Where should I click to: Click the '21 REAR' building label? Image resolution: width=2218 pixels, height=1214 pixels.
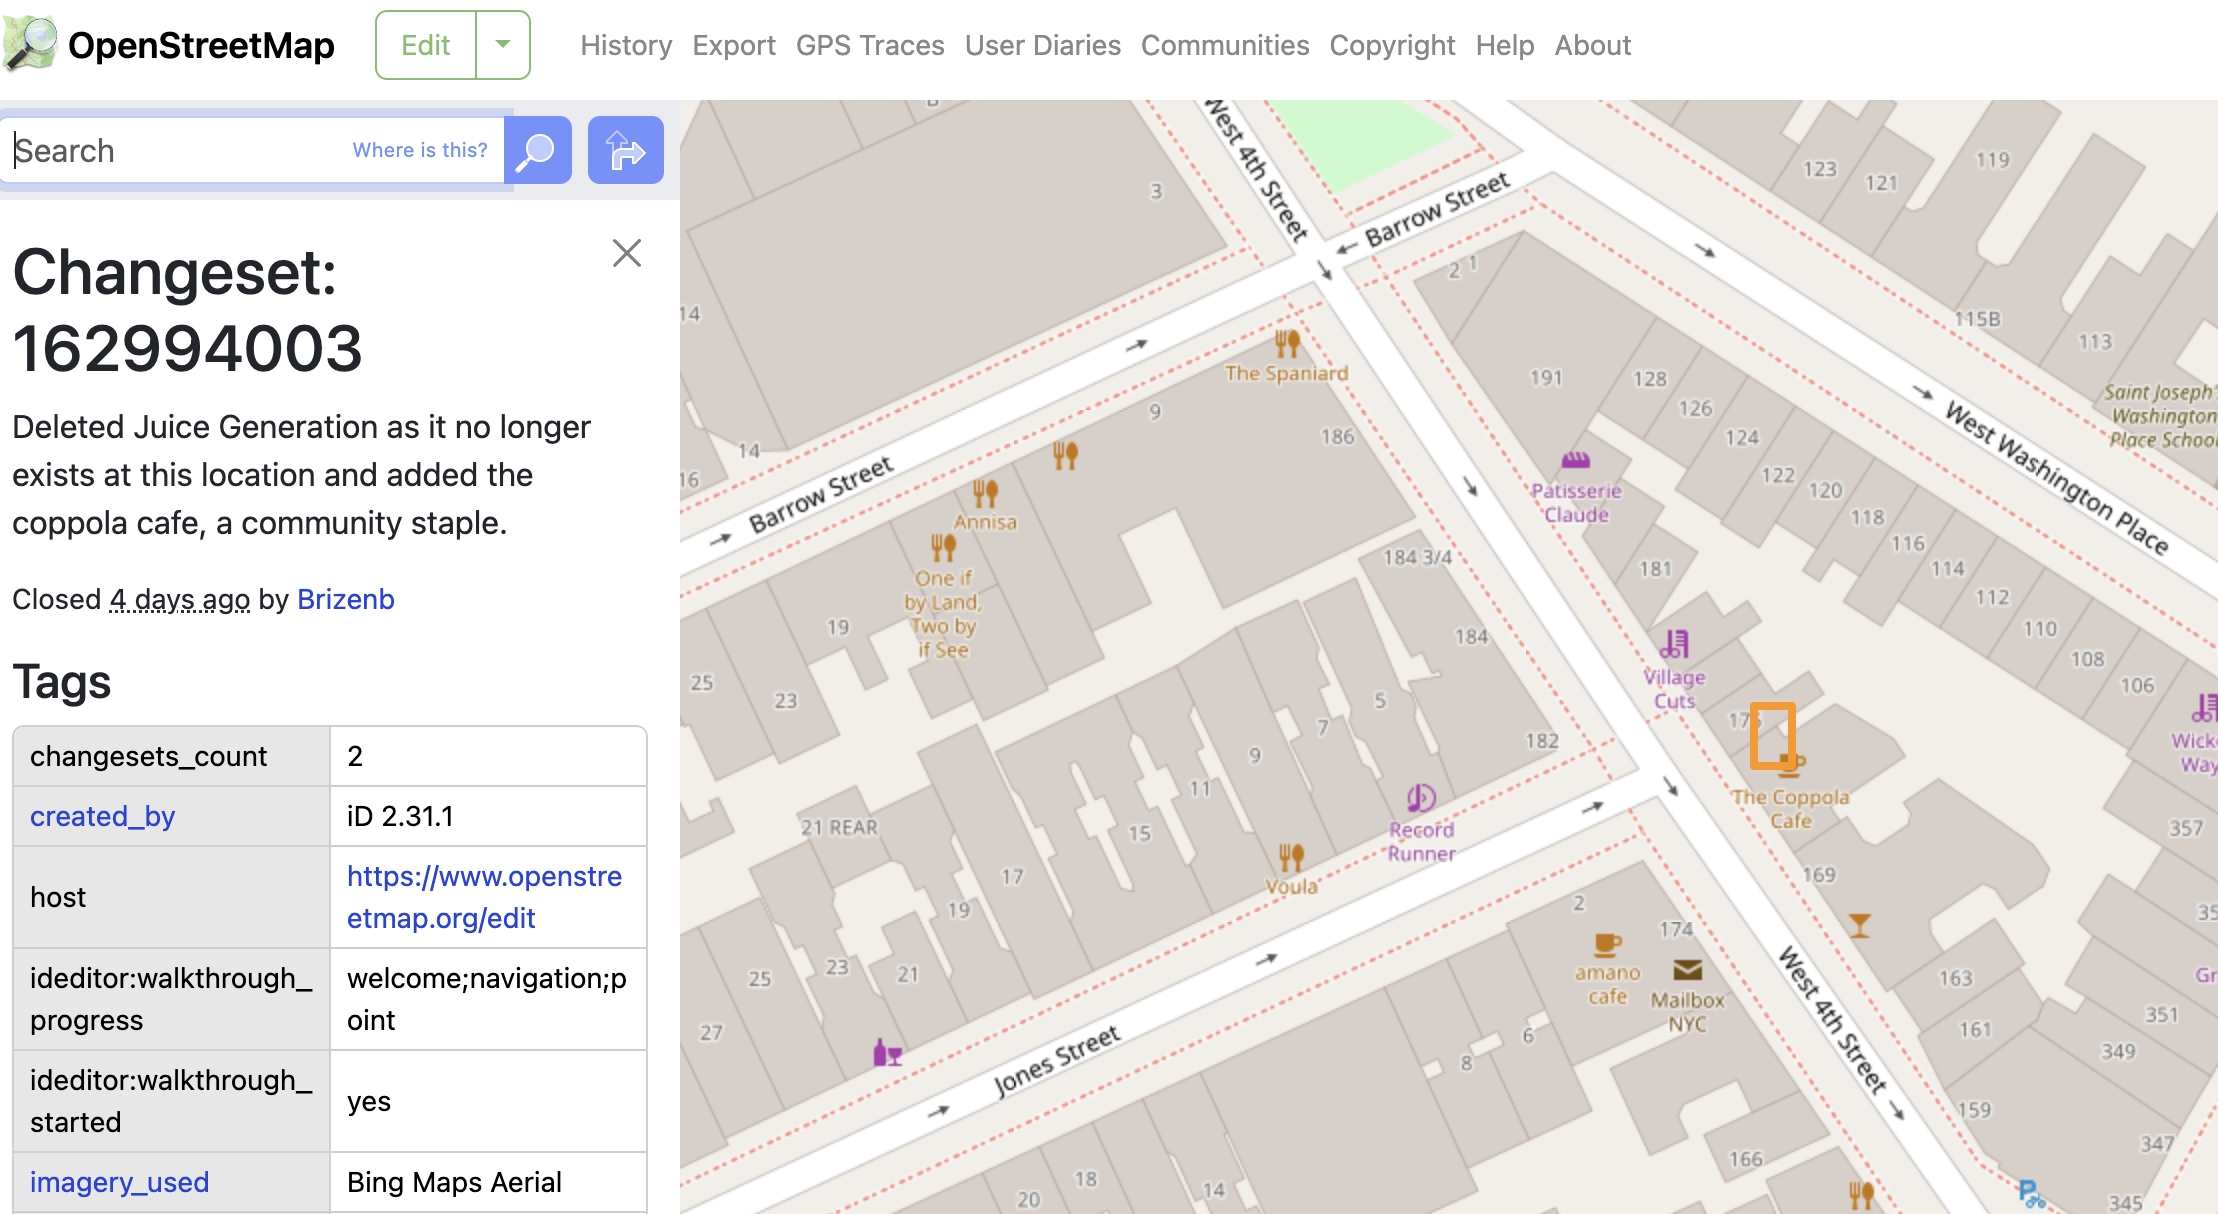coord(839,827)
